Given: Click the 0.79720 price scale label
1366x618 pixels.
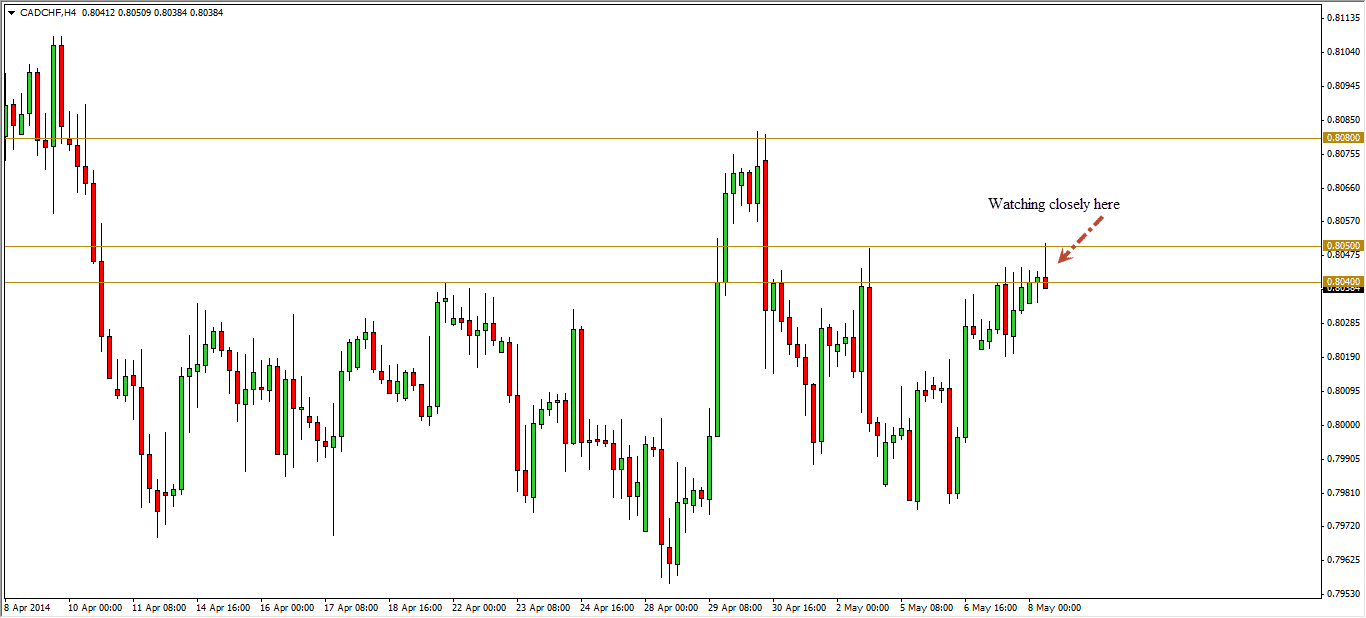Looking at the screenshot, I should pos(1344,526).
